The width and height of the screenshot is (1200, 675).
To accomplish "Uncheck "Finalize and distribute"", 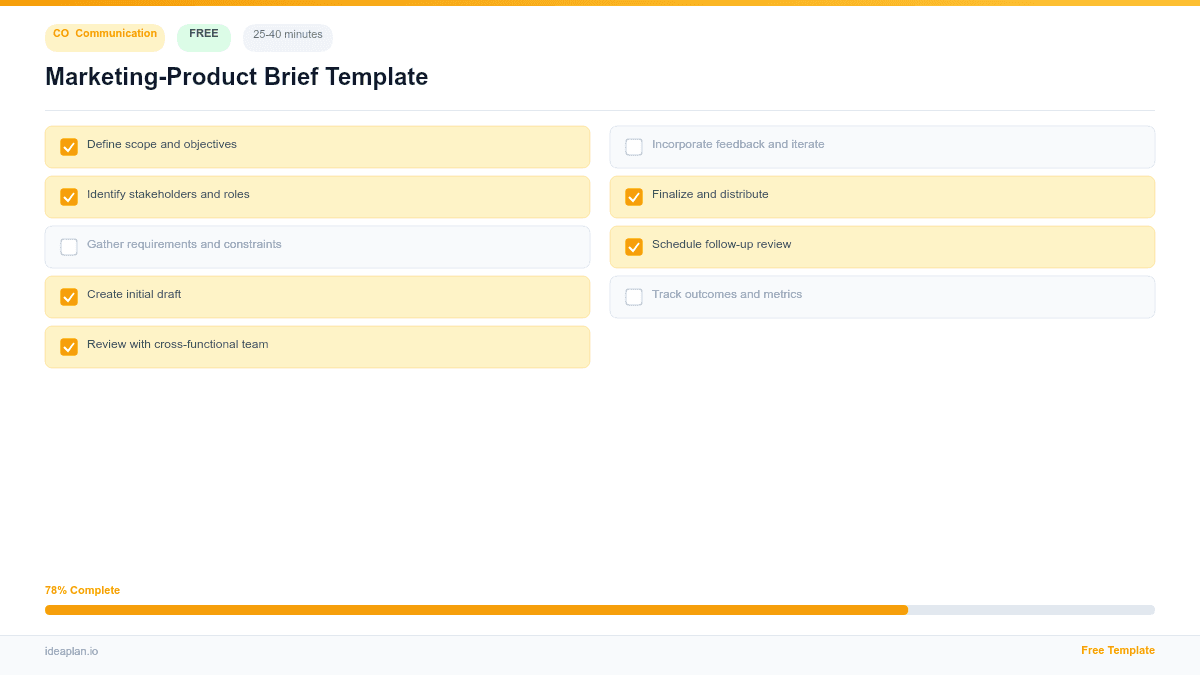I will 634,196.
